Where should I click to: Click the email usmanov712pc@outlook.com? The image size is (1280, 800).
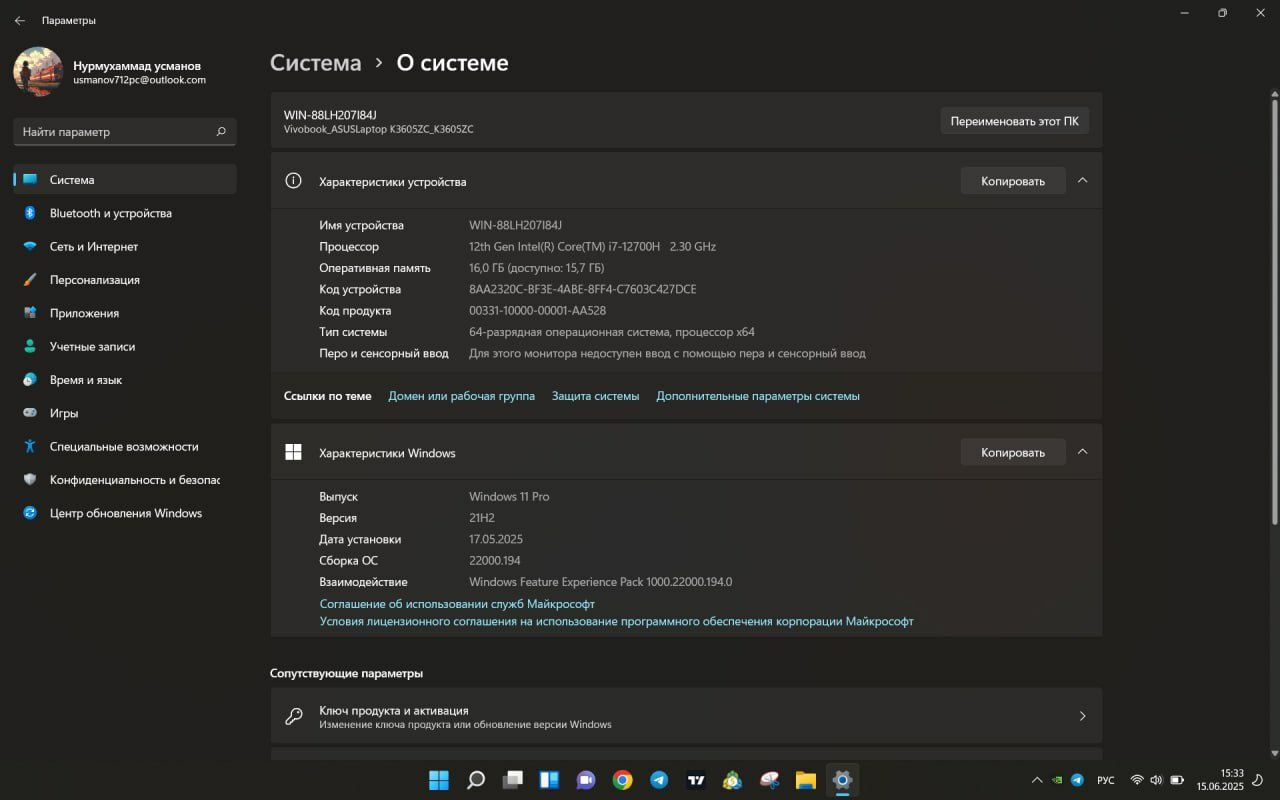(x=139, y=80)
